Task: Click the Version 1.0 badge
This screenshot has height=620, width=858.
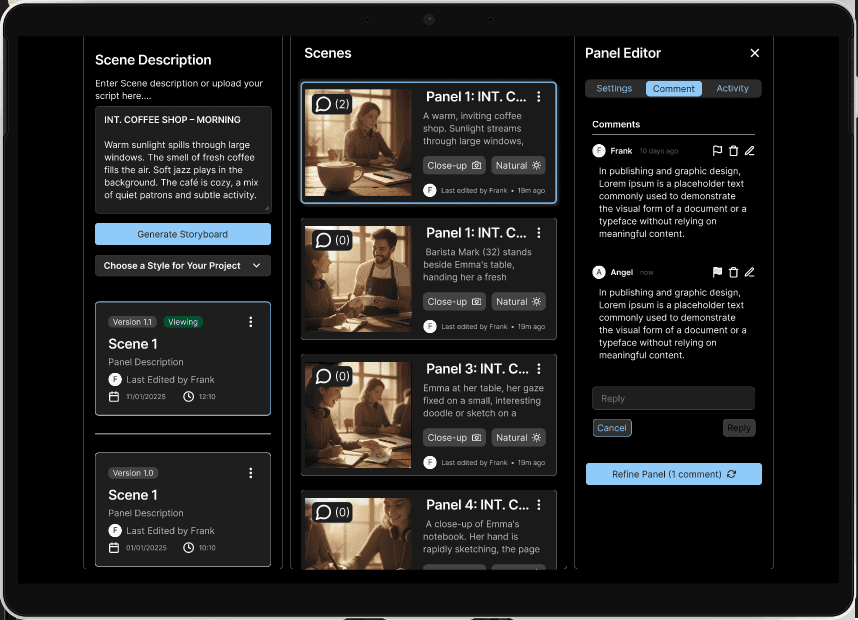Action: coord(133,473)
